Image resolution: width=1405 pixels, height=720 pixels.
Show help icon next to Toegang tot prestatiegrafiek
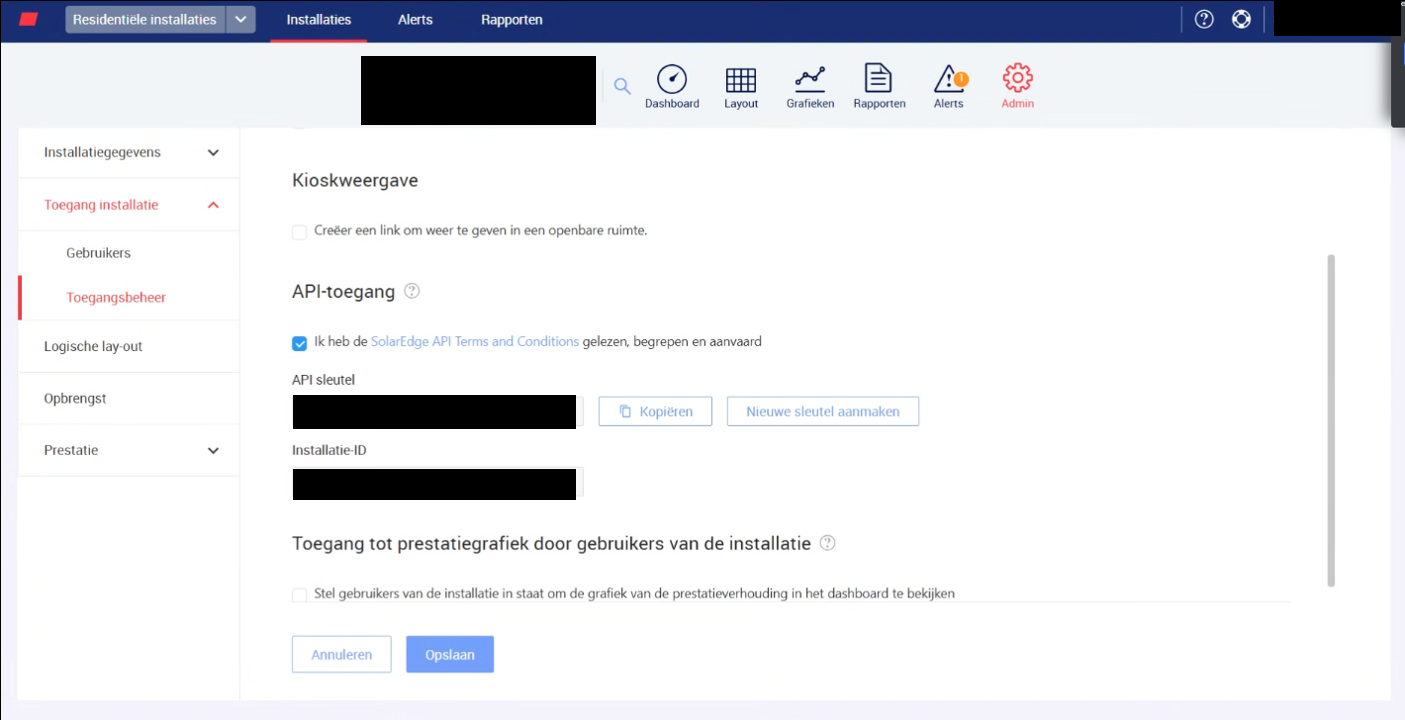(827, 544)
